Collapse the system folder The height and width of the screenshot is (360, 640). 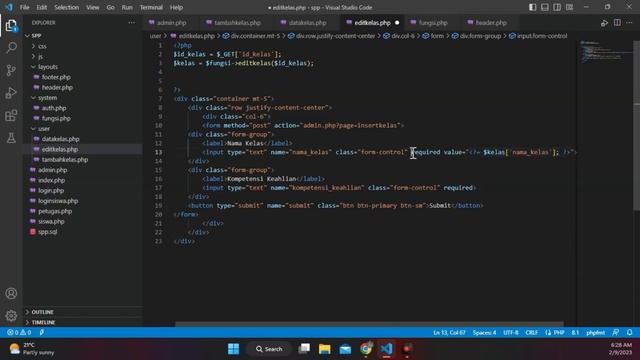47,98
